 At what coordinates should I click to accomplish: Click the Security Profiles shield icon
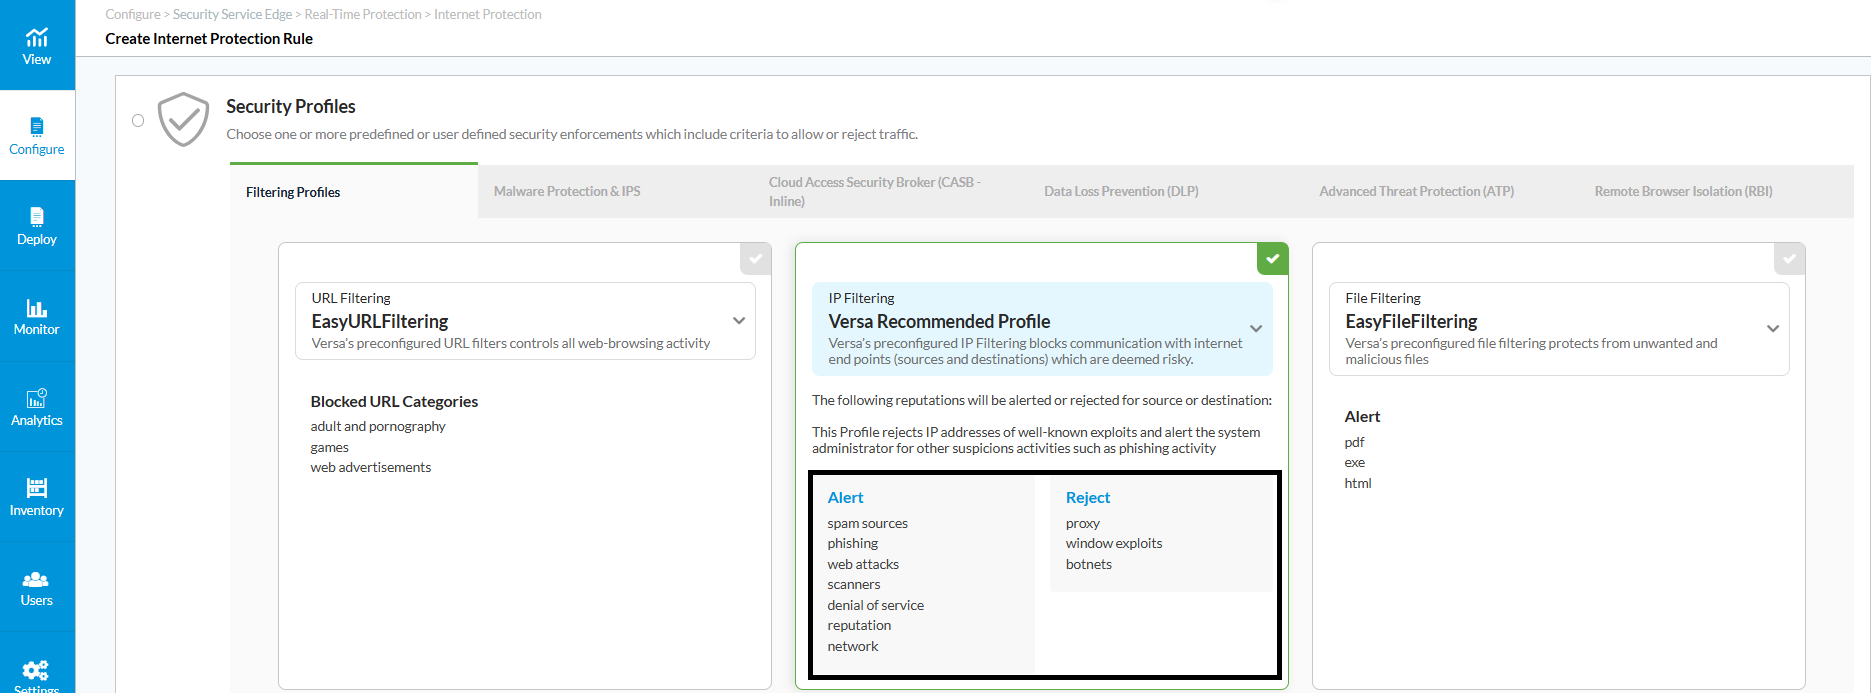tap(183, 120)
